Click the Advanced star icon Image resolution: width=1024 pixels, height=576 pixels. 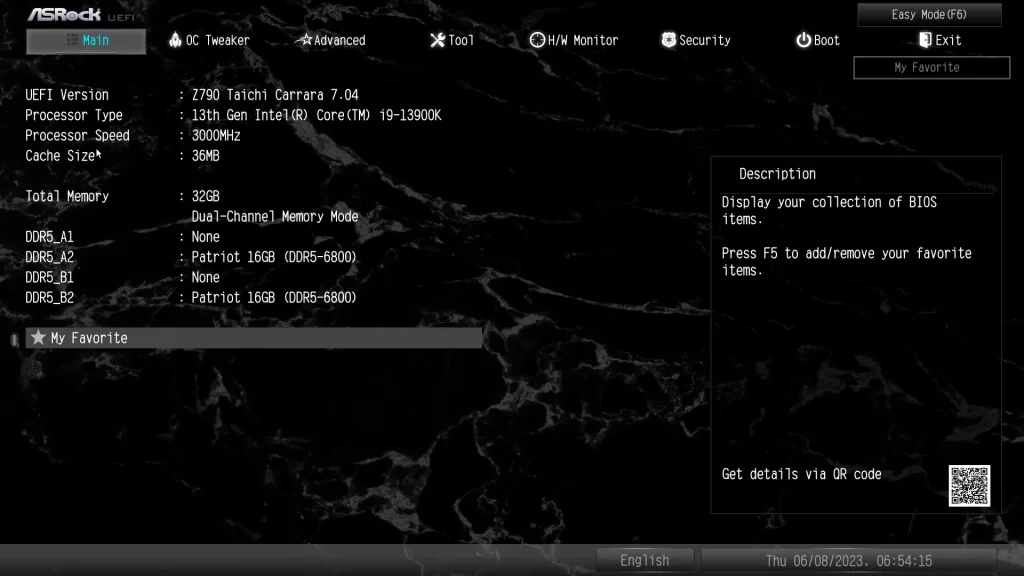click(x=304, y=40)
